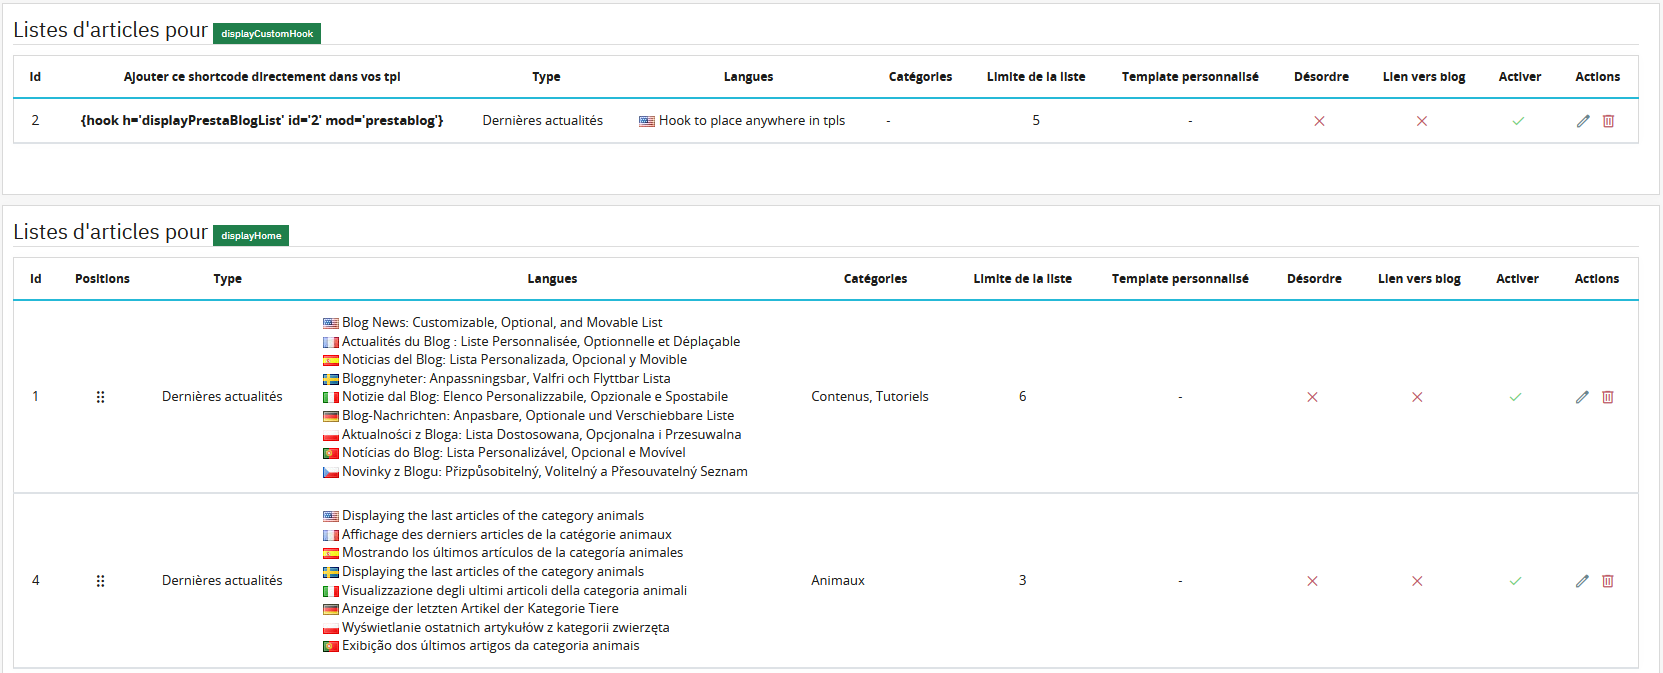Screen dimensions: 1663x673
Task: Click the displayCustomHook green badge
Action: pyautogui.click(x=267, y=34)
